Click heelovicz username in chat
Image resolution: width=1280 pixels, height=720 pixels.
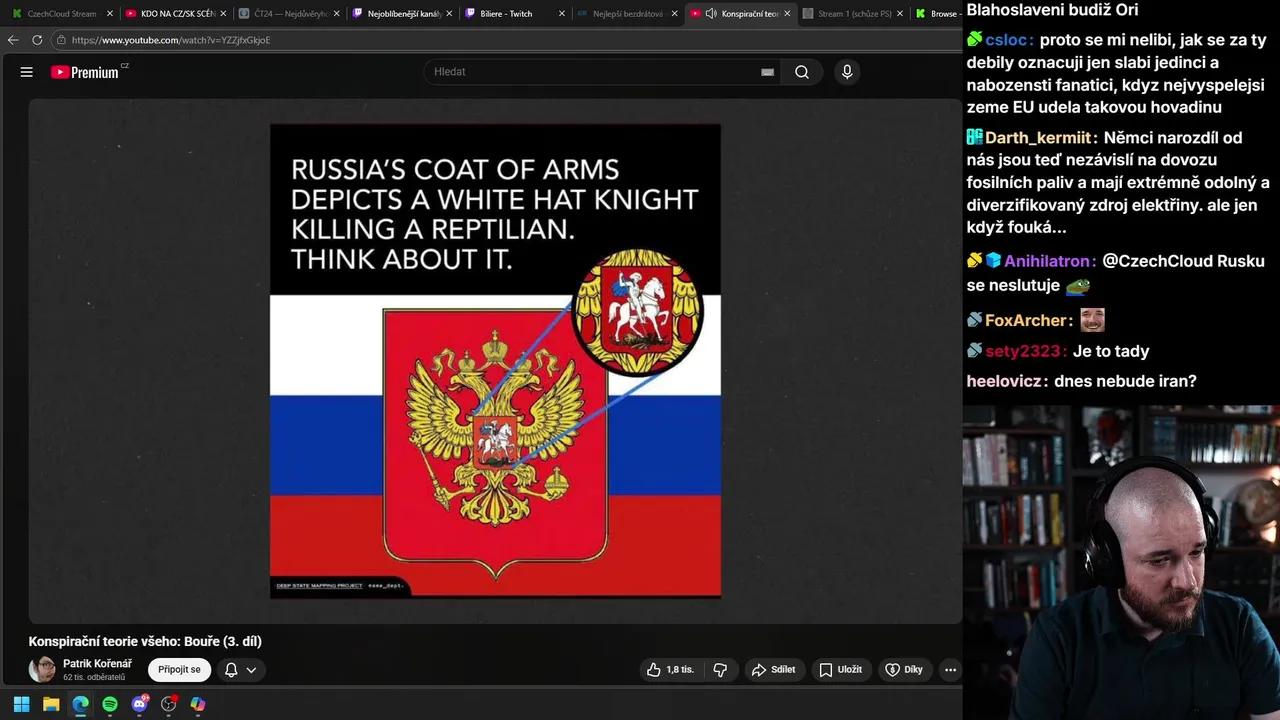pyautogui.click(x=1003, y=381)
